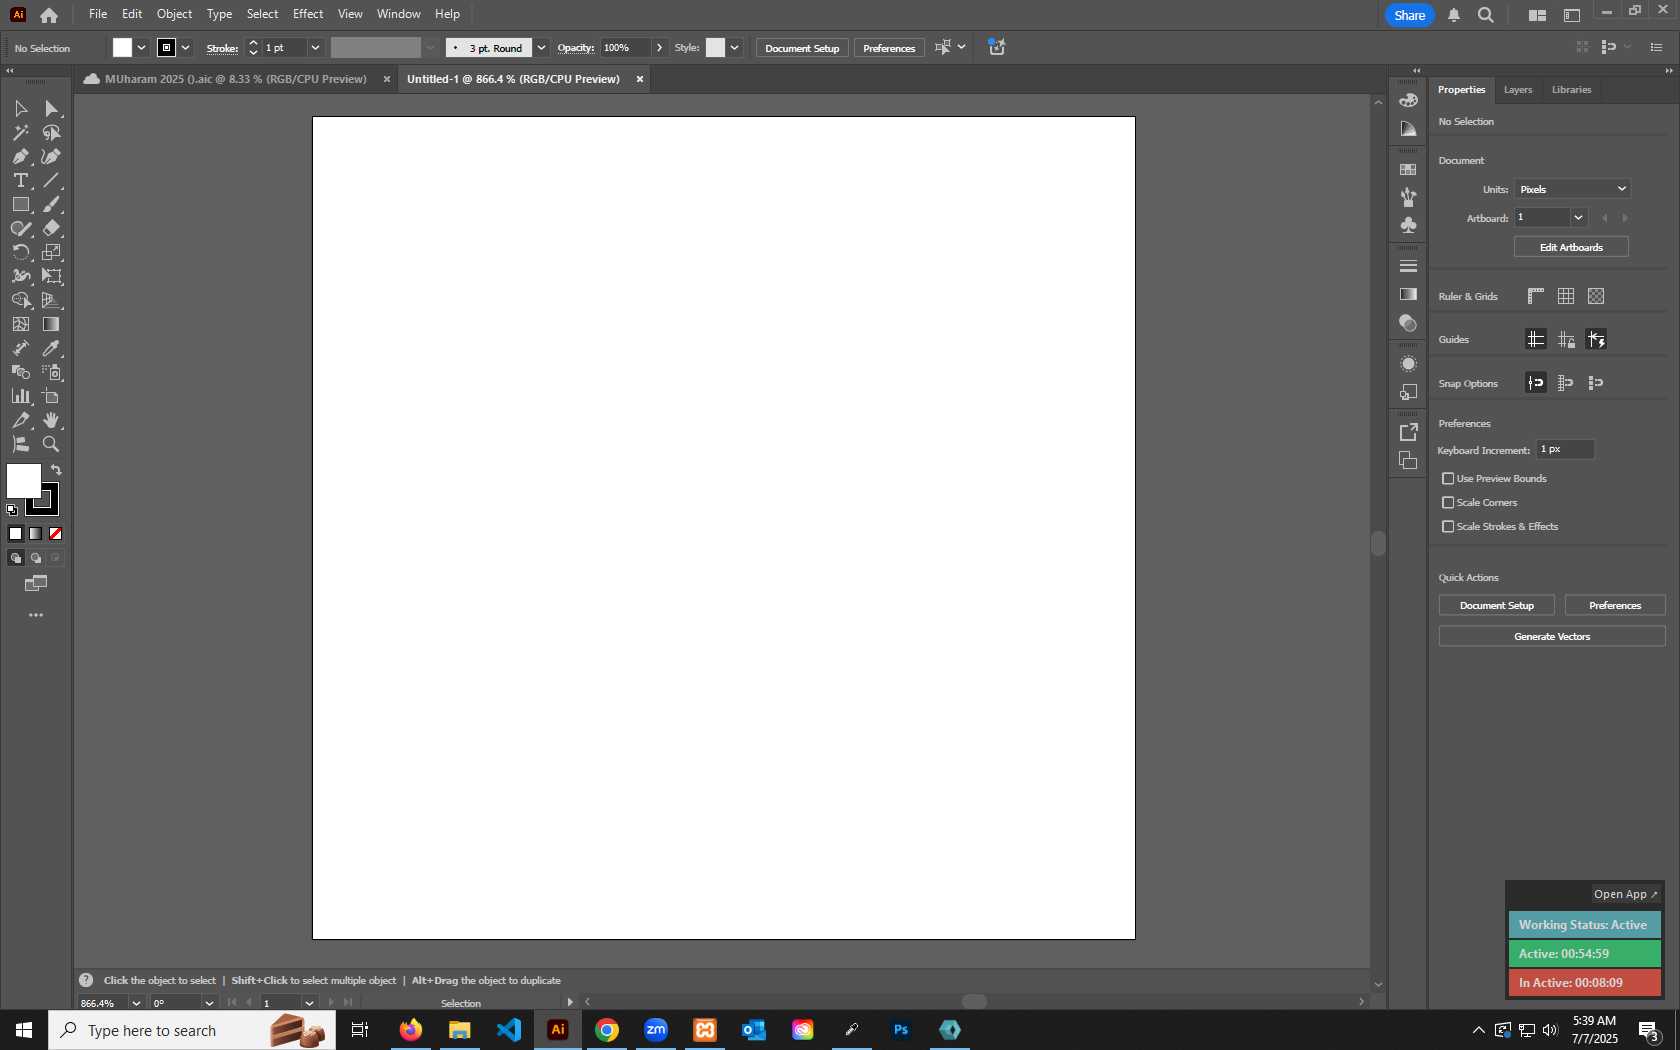Select the Eraser tool
Screen dimensions: 1680x1050
[x=52, y=228]
